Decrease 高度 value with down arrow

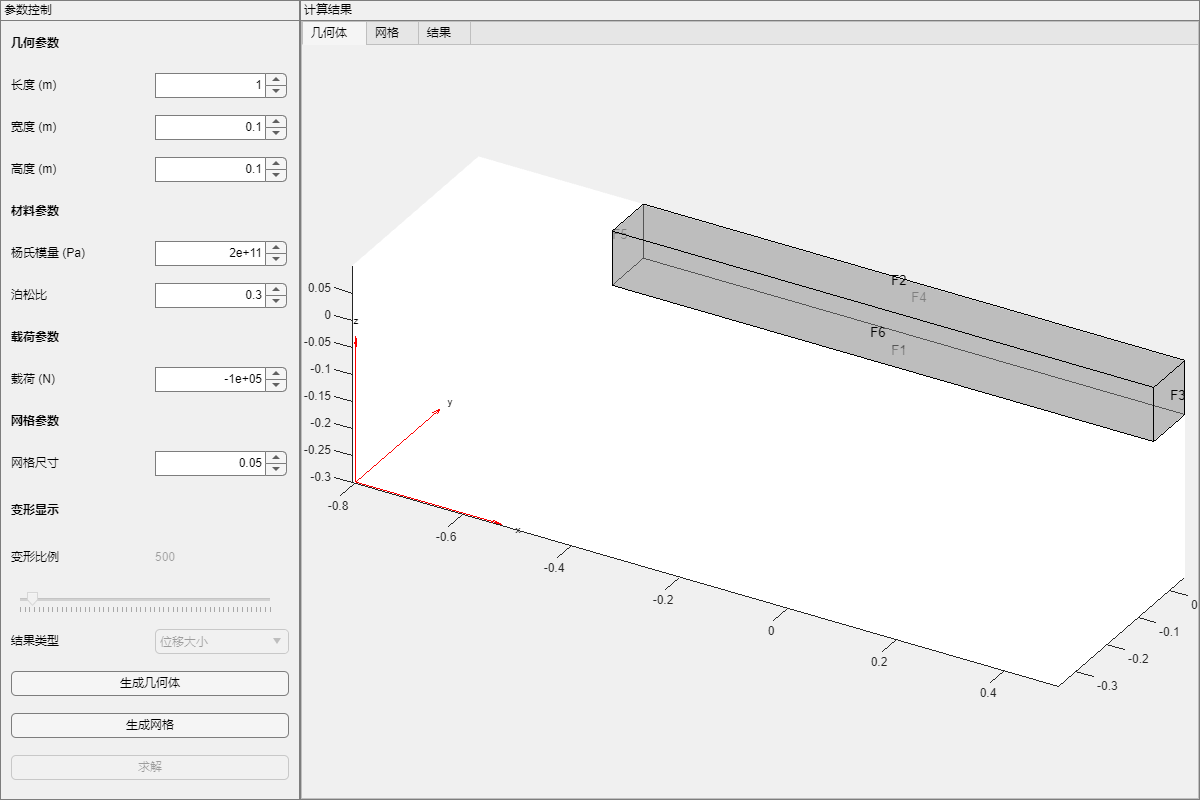click(276, 176)
